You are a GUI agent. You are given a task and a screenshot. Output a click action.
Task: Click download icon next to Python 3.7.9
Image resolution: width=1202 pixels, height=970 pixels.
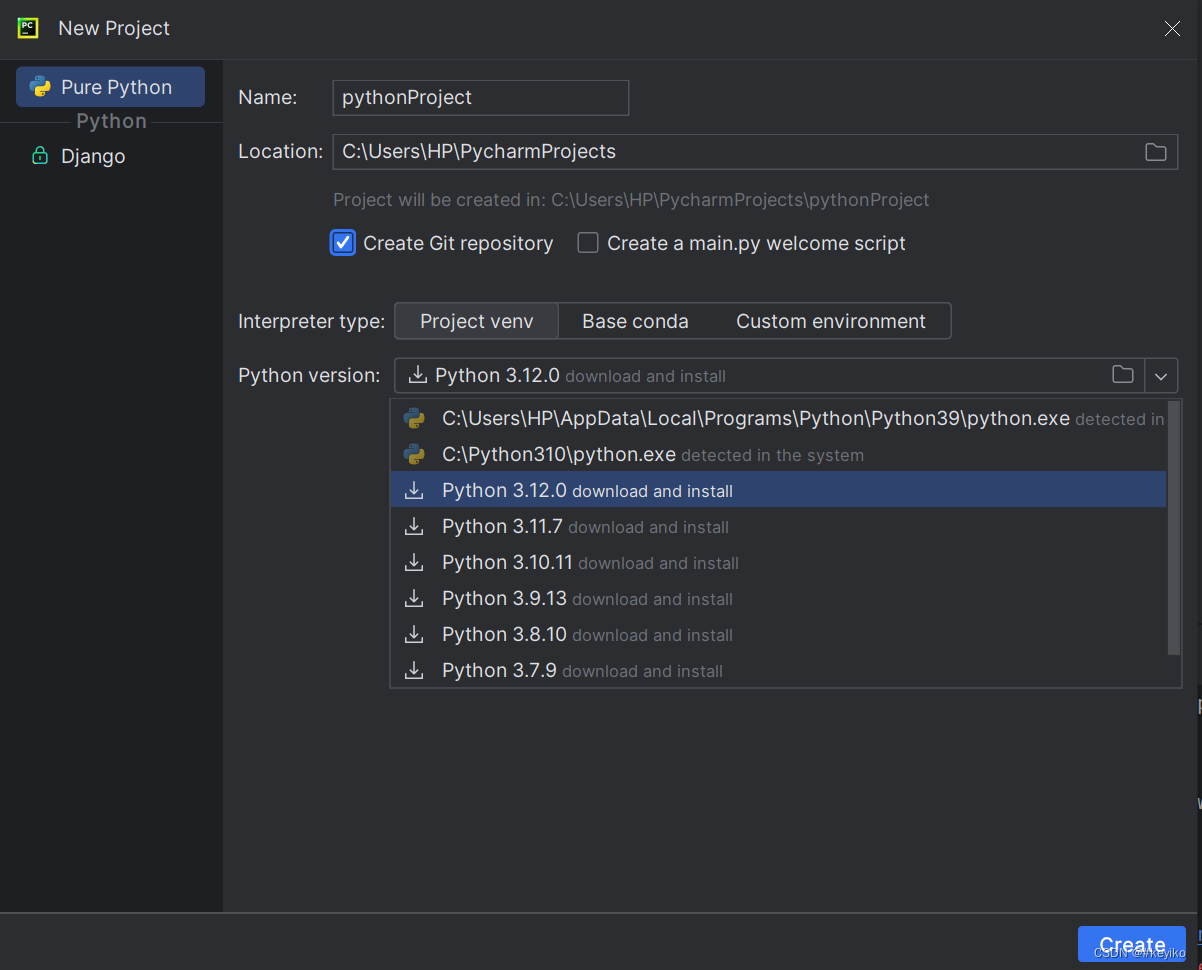click(414, 671)
